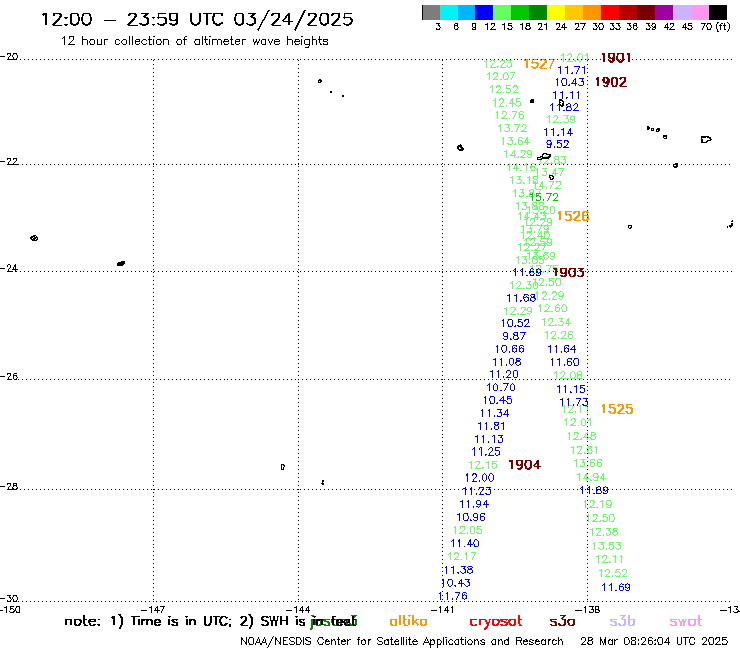
Task: Click the 'NOAA/NESDIS Center for Satellite Applications and Research' credit
Action: point(402,642)
